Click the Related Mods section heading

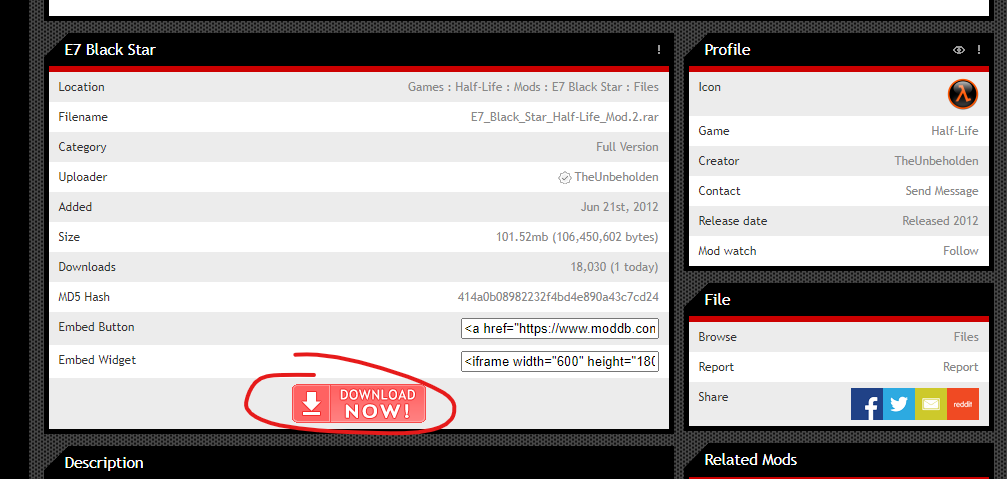pyautogui.click(x=751, y=460)
